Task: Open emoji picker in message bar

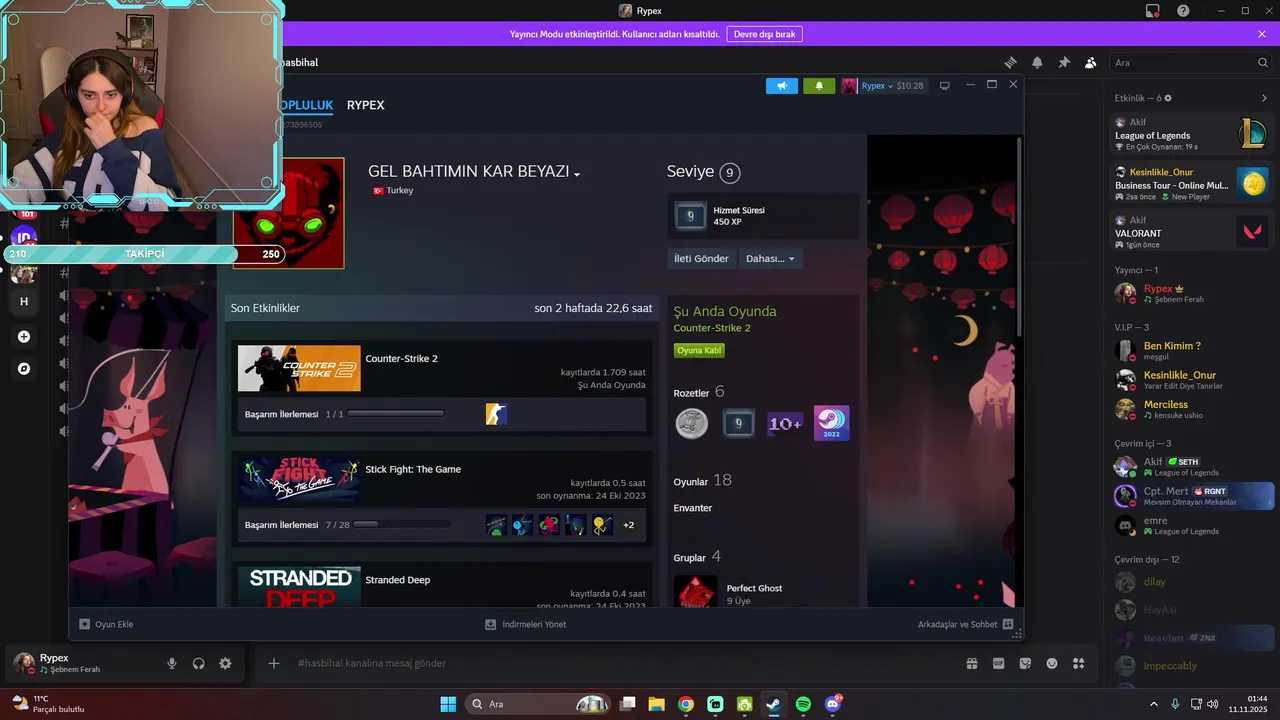Action: tap(1052, 663)
